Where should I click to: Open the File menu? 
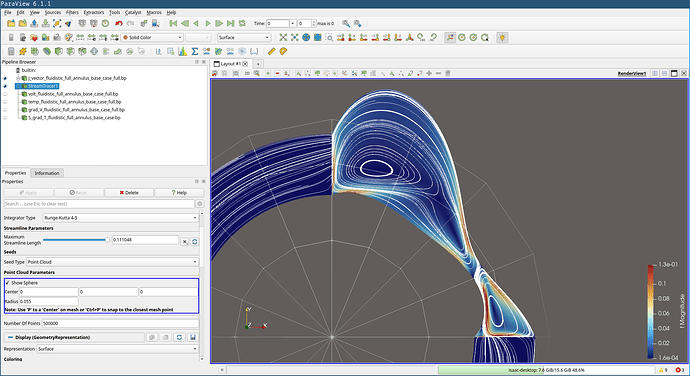pyautogui.click(x=8, y=12)
